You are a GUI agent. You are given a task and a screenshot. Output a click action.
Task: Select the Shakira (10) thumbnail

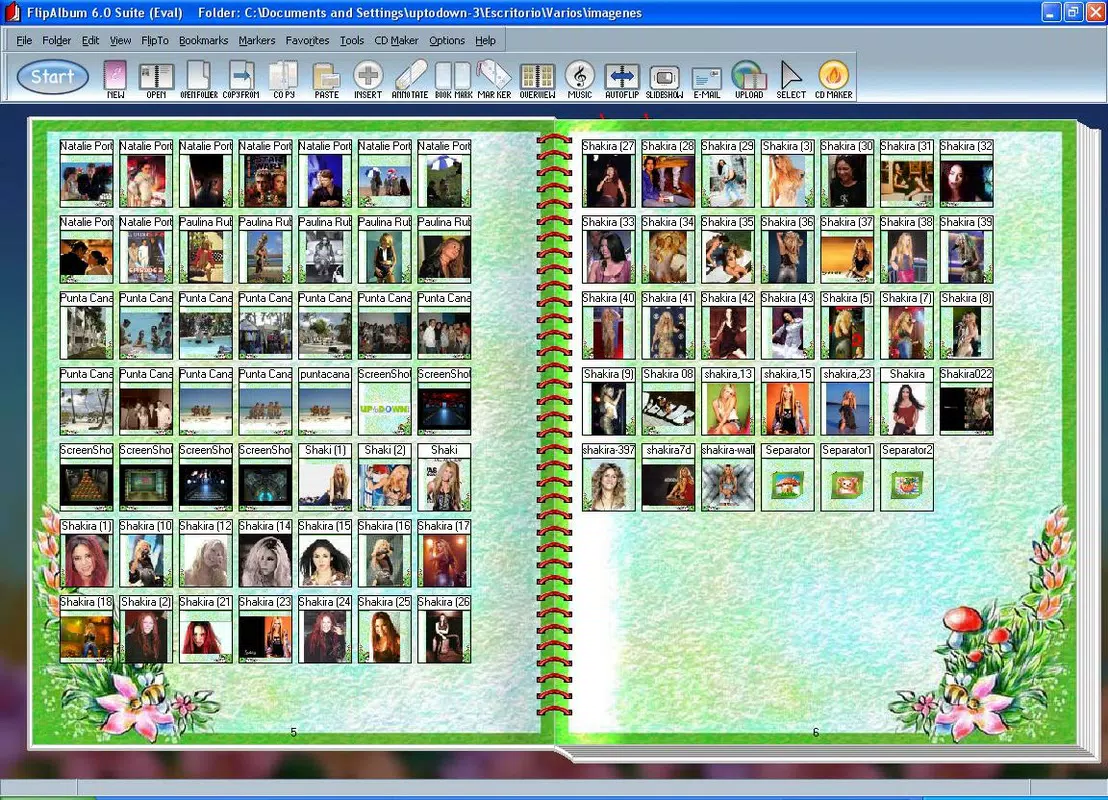click(x=146, y=553)
